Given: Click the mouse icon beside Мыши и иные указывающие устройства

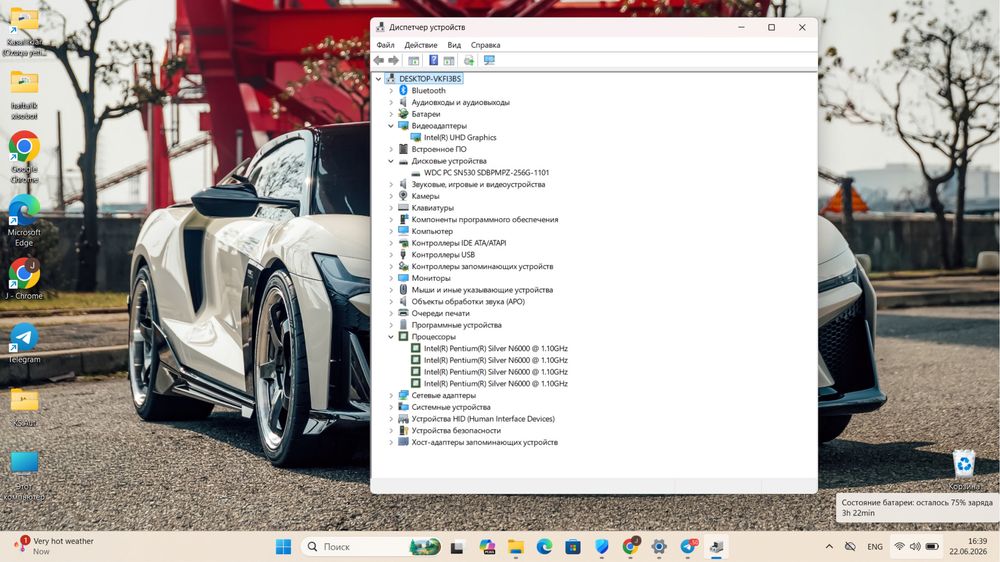Looking at the screenshot, I should (403, 290).
